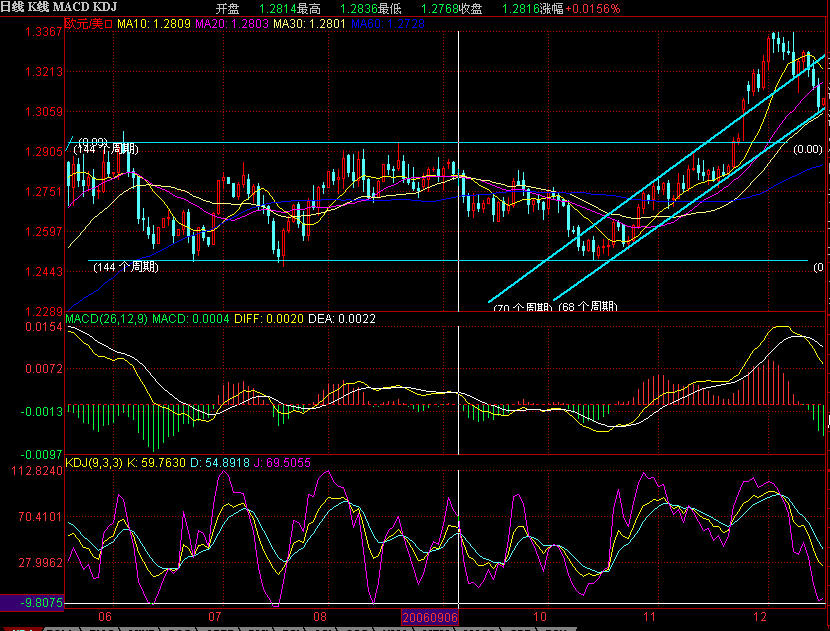Select the upper rising cyan channel line
This screenshot has width=830, height=631.
point(656,178)
